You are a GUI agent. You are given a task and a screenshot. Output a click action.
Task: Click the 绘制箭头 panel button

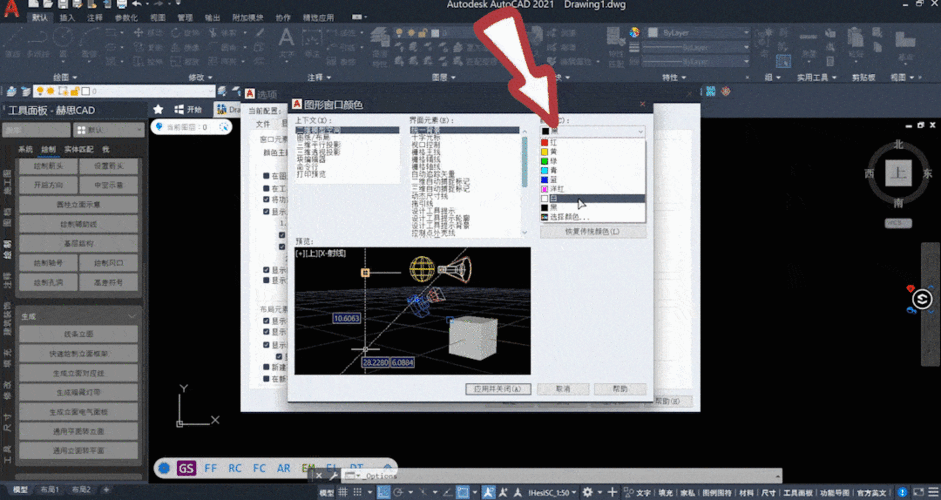49,166
